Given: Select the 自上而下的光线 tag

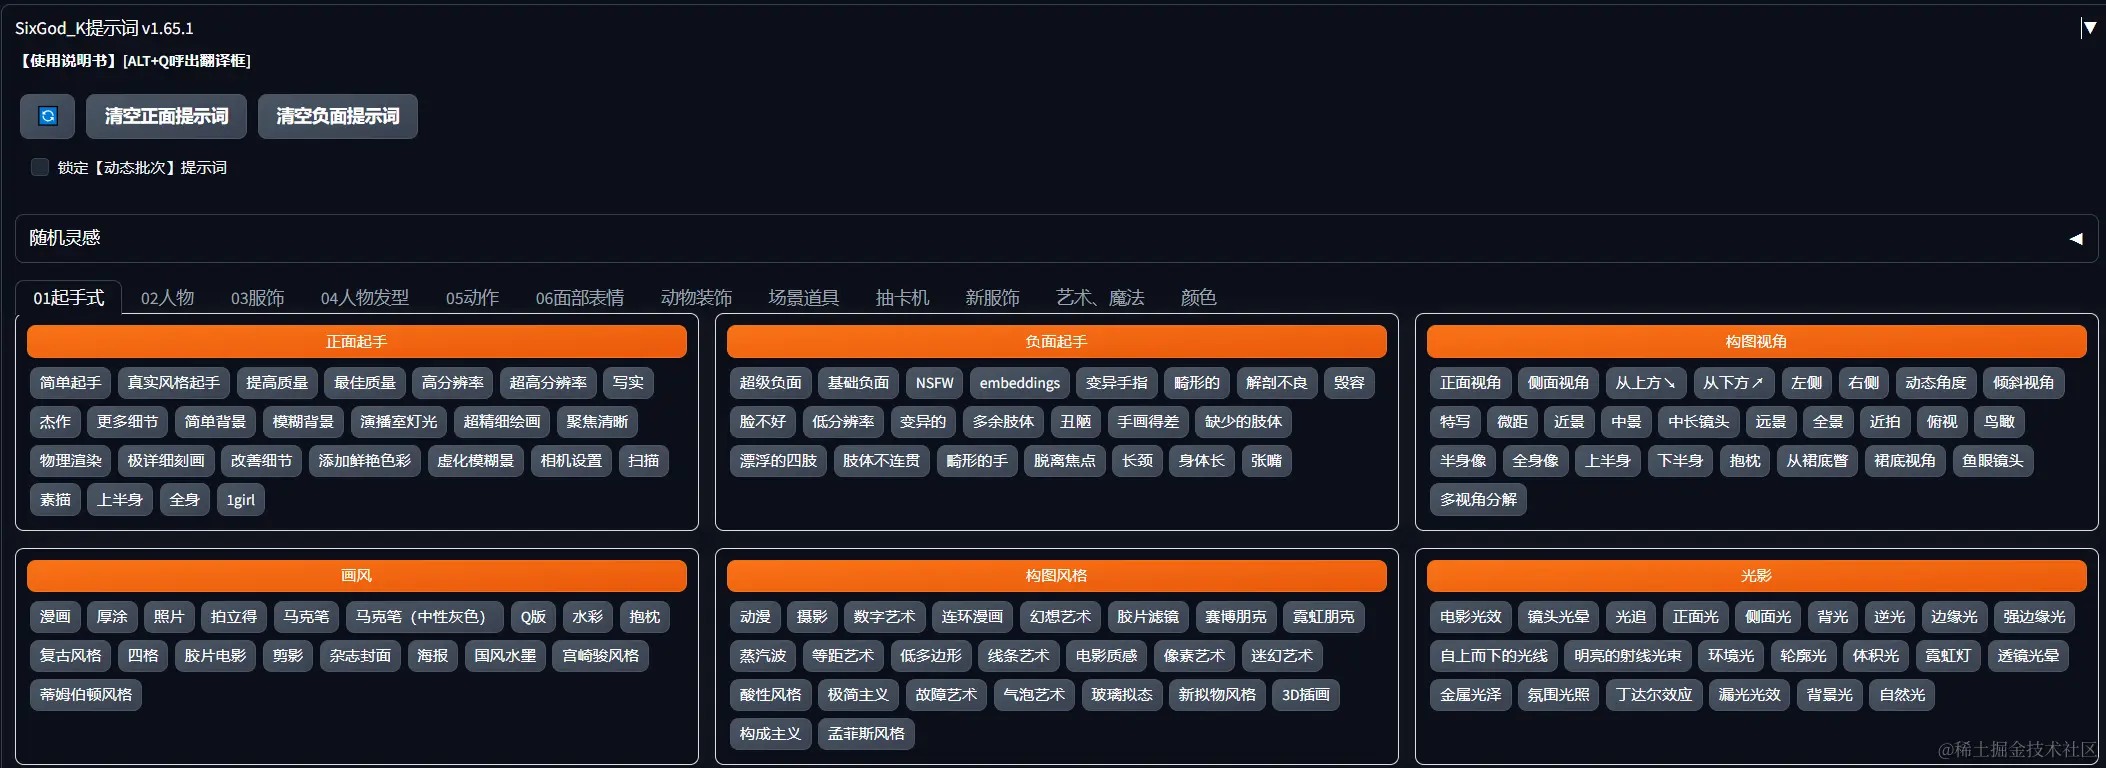Looking at the screenshot, I should [1494, 655].
